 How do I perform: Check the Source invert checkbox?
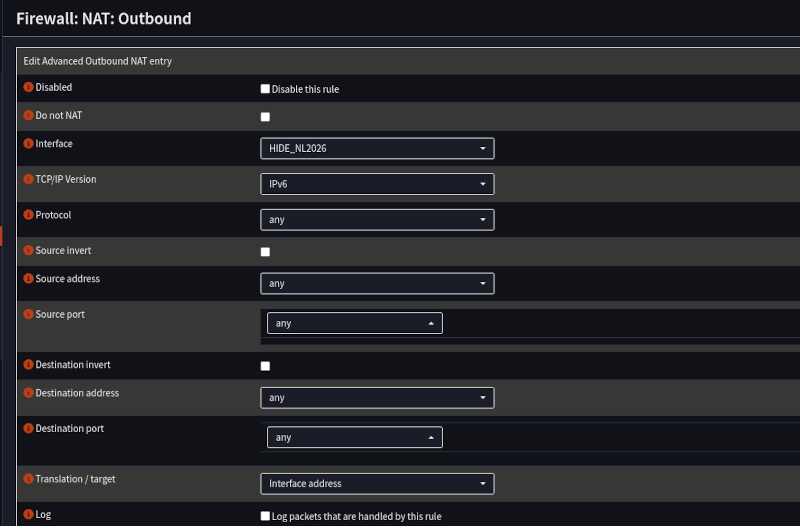point(265,252)
